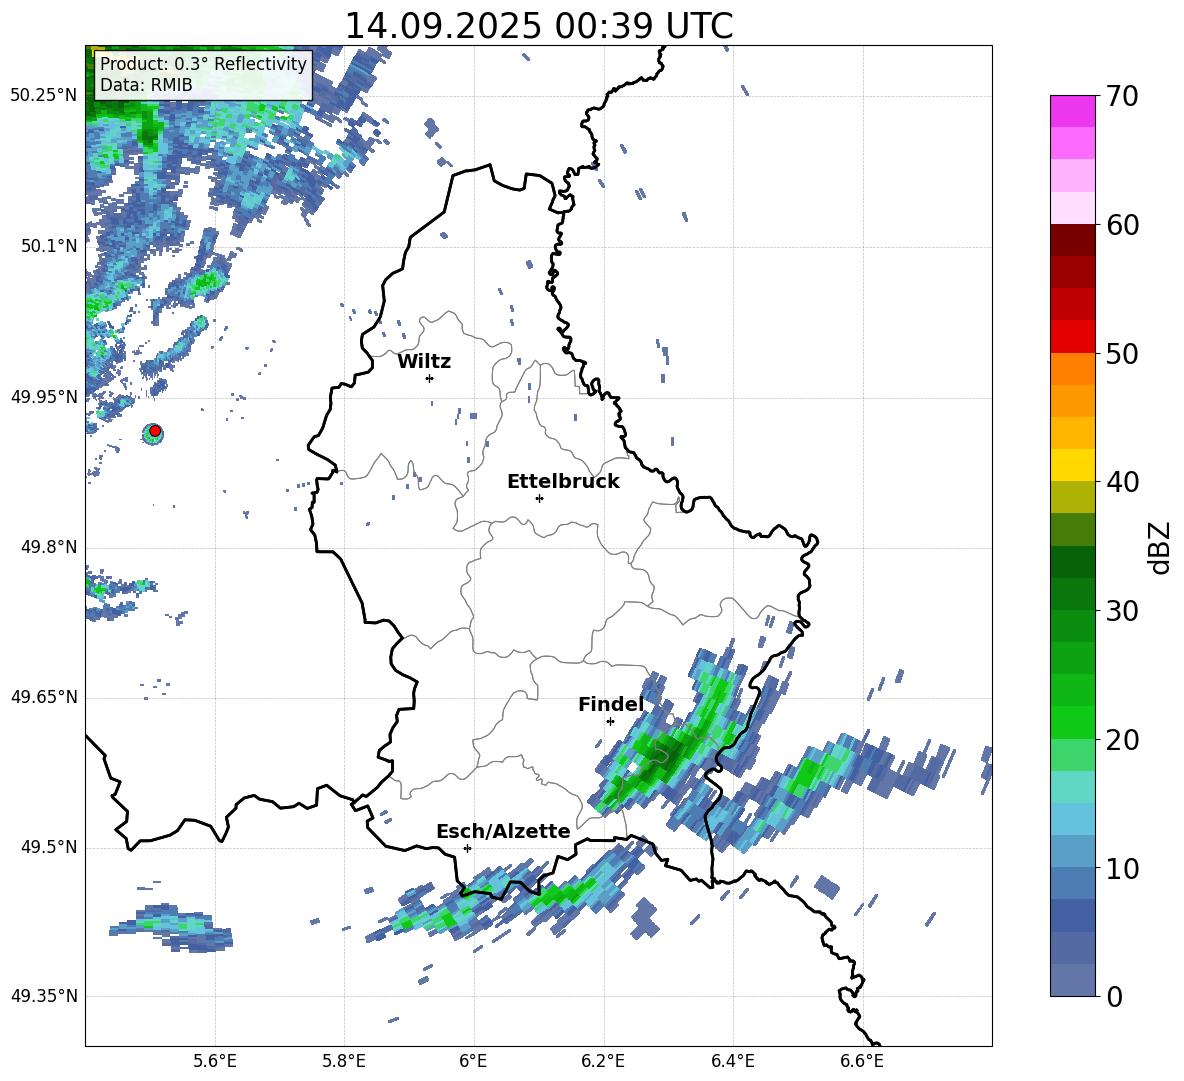Click the 5.8°E longitude label
Image resolution: width=1184 pixels, height=1081 pixels.
(344, 1061)
